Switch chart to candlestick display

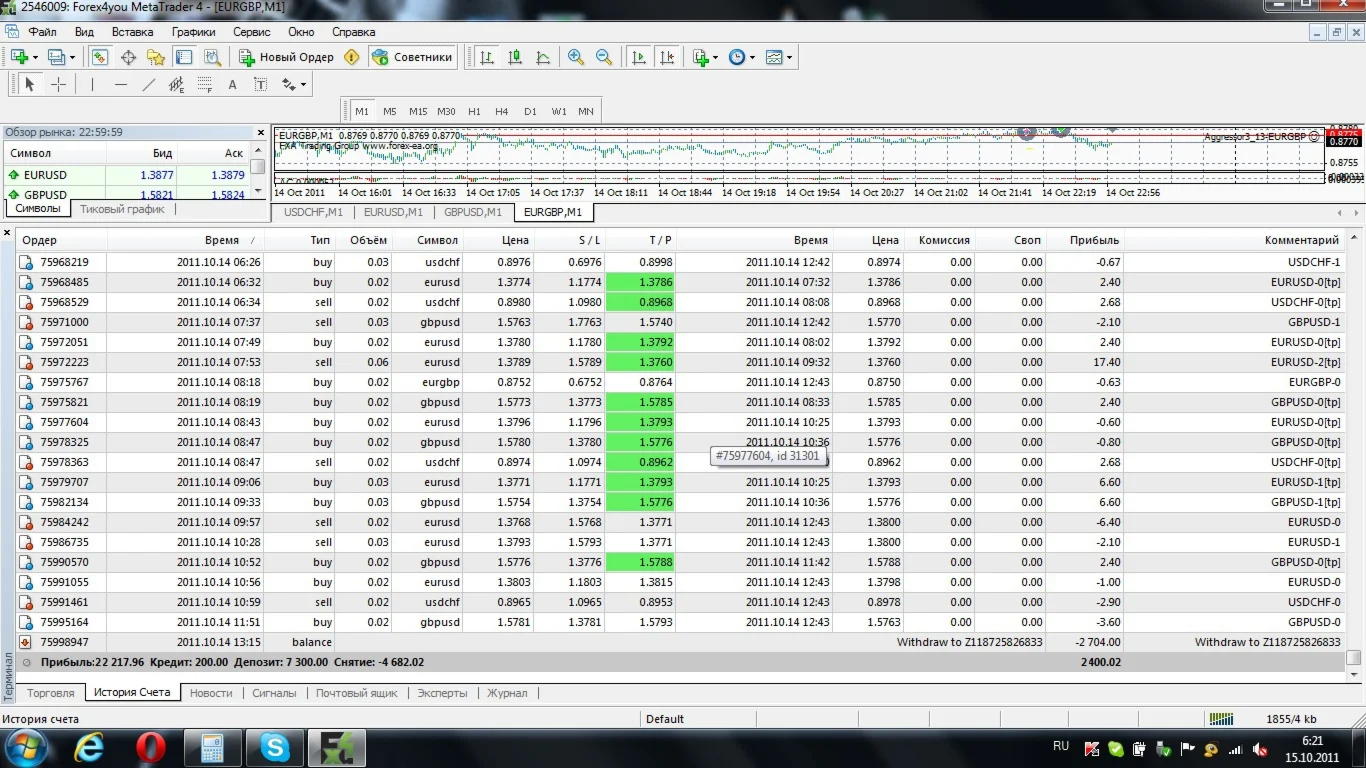pyautogui.click(x=515, y=57)
